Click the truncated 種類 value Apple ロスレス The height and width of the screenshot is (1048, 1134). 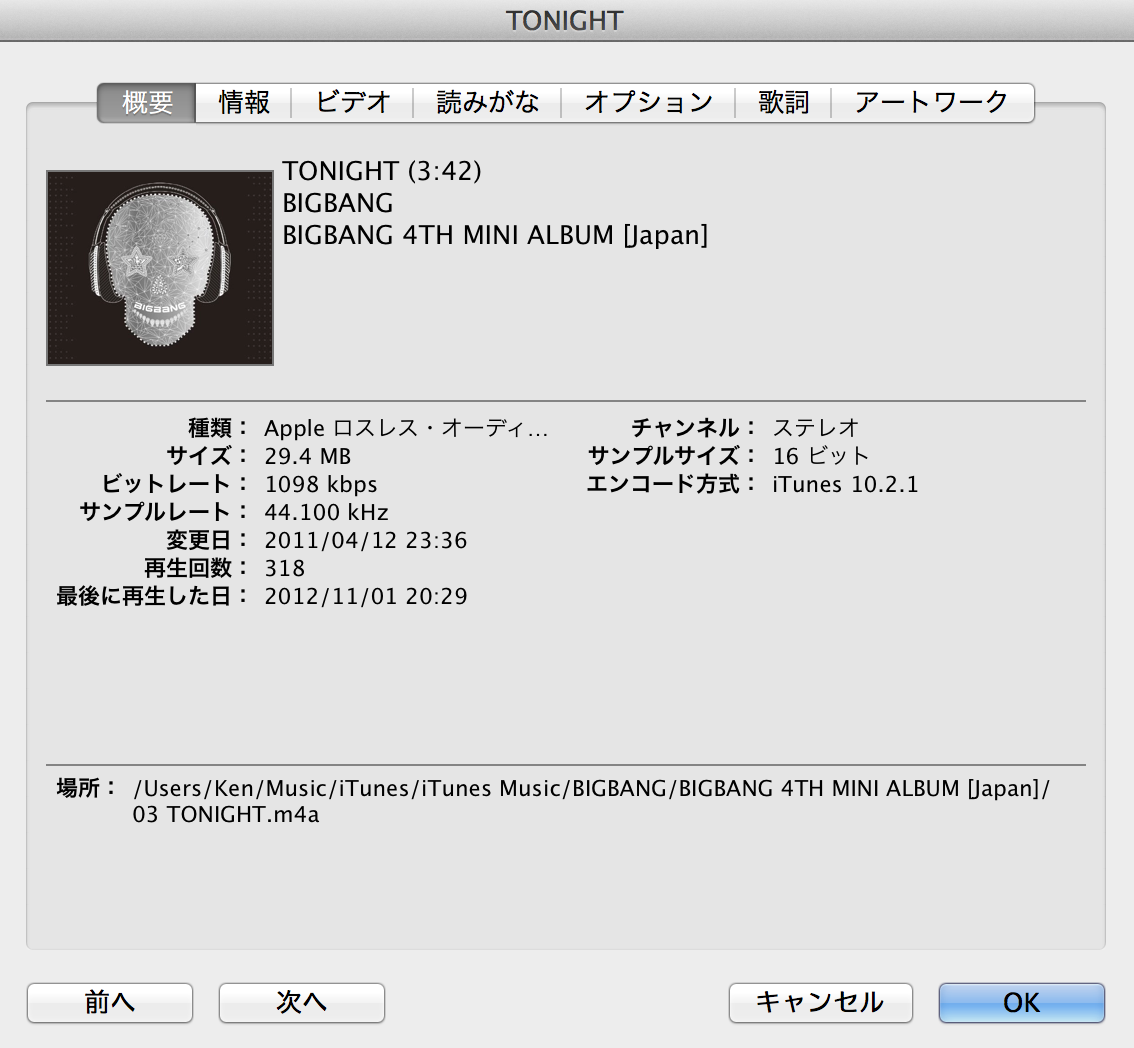click(x=406, y=429)
